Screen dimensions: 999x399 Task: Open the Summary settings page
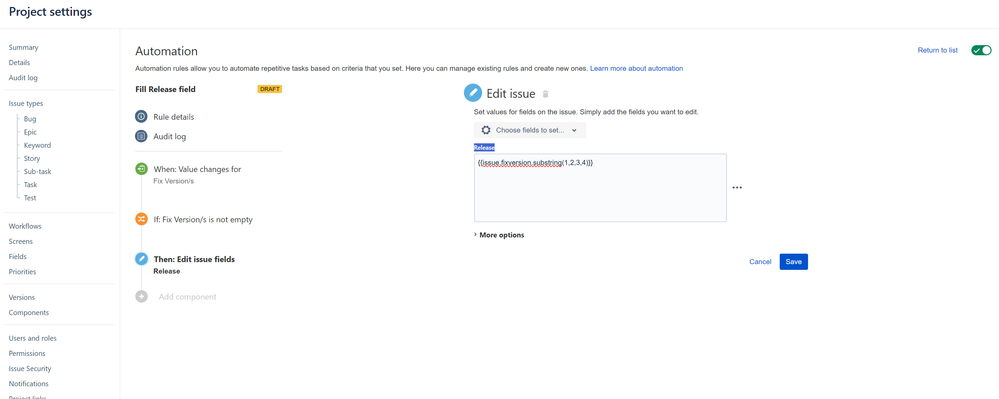click(24, 47)
